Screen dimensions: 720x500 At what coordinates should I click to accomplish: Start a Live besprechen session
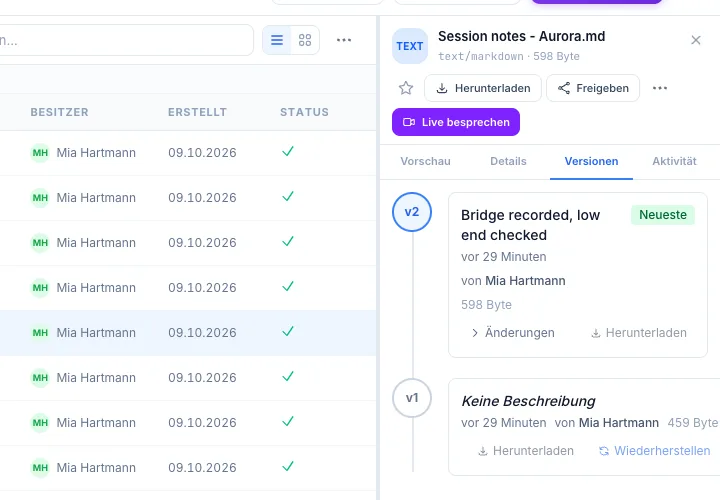(456, 122)
